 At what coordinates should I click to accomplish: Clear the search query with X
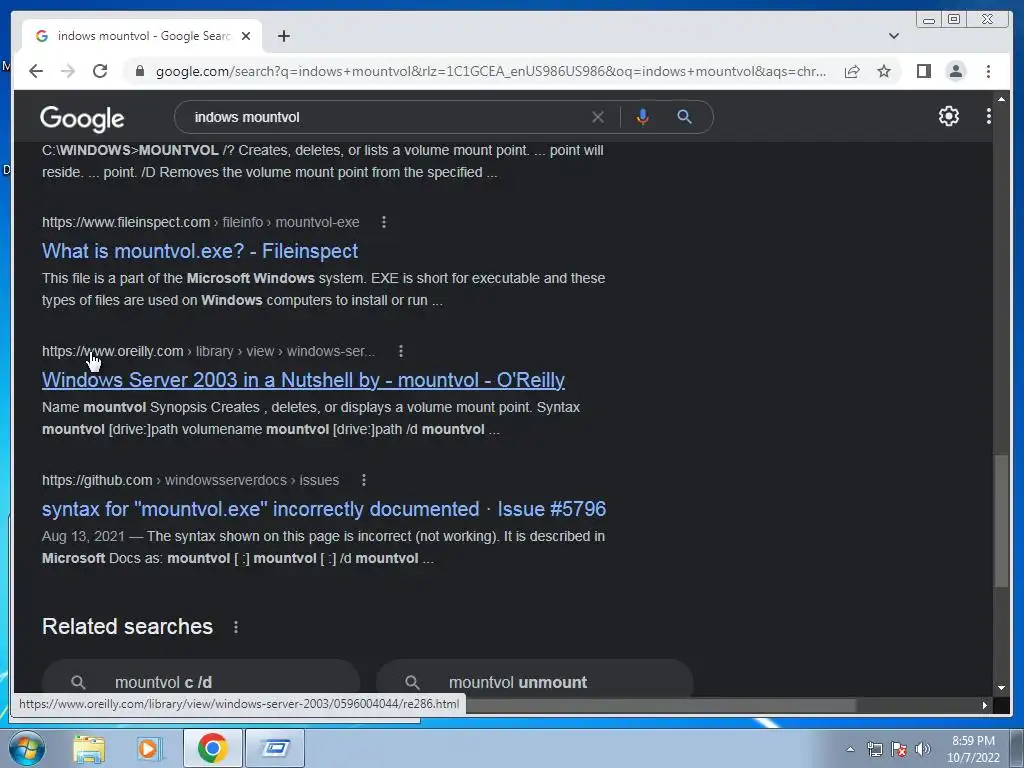coord(598,117)
